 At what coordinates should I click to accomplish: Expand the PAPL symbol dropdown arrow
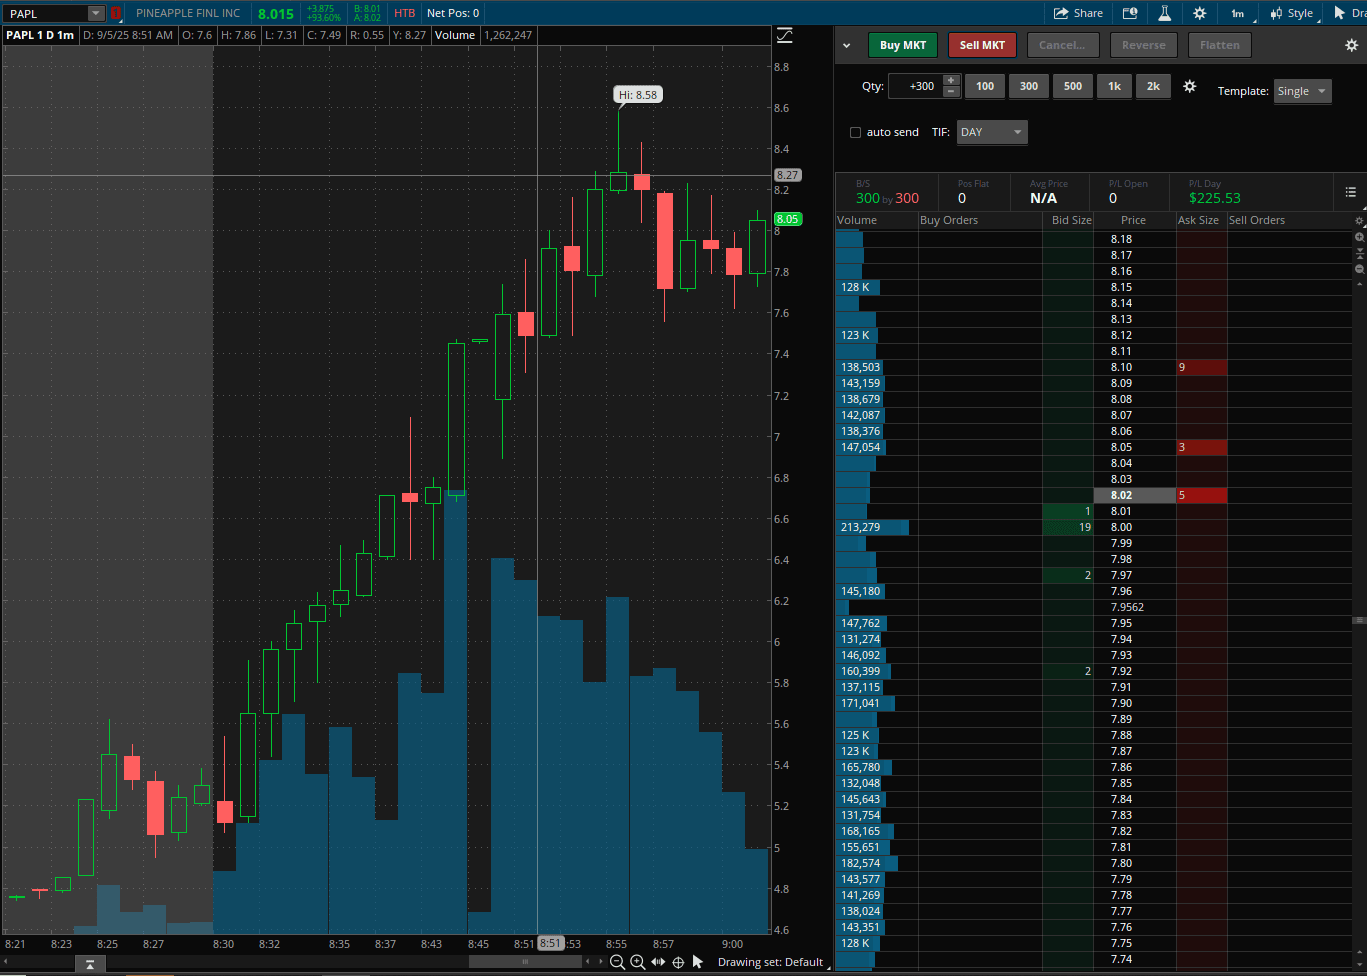coord(95,13)
